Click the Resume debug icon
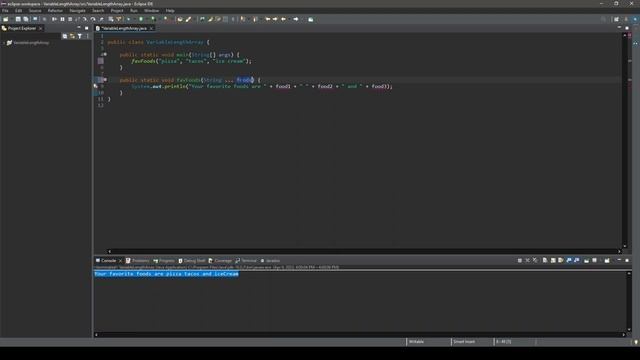 (54, 19)
